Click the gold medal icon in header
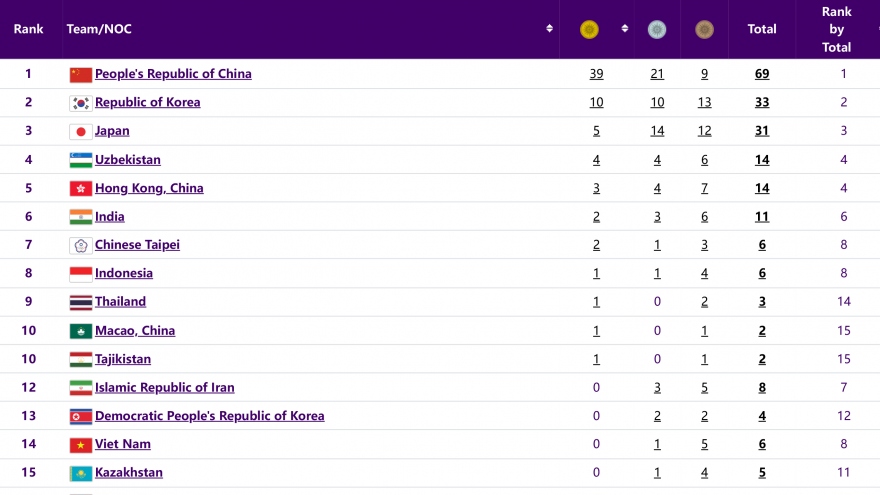Screen dimensions: 880x495 pyautogui.click(x=590, y=30)
